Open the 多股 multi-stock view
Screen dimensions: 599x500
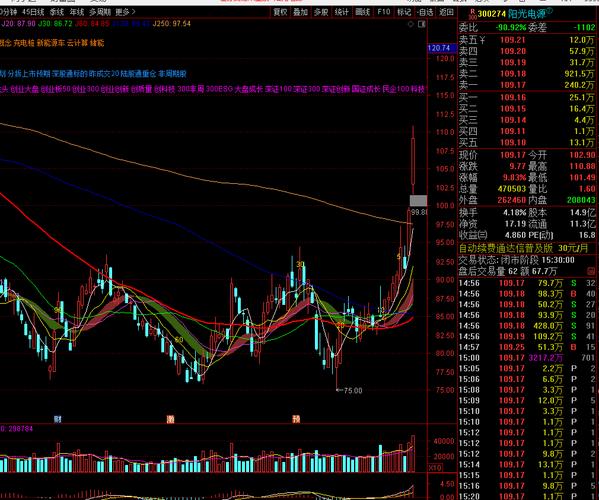click(321, 12)
